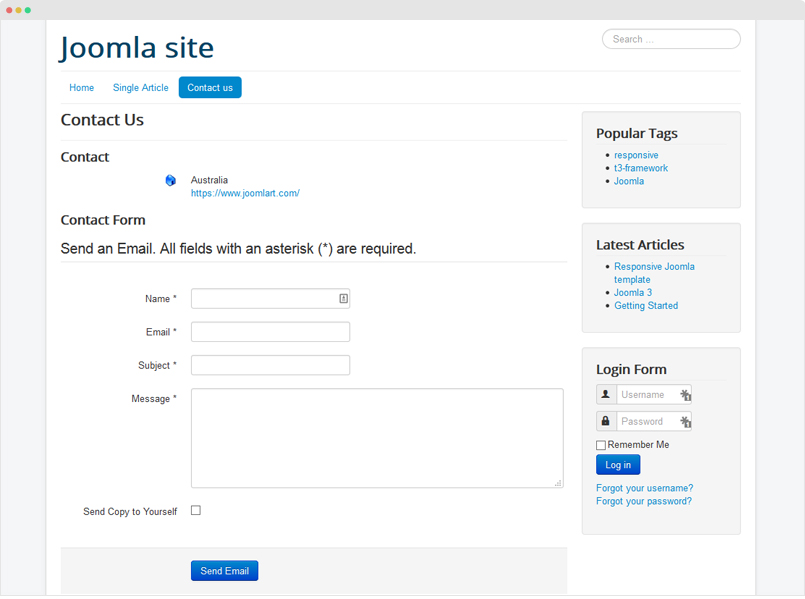The width and height of the screenshot is (805, 599).
Task: Click the Login Form heading
Action: click(x=631, y=370)
